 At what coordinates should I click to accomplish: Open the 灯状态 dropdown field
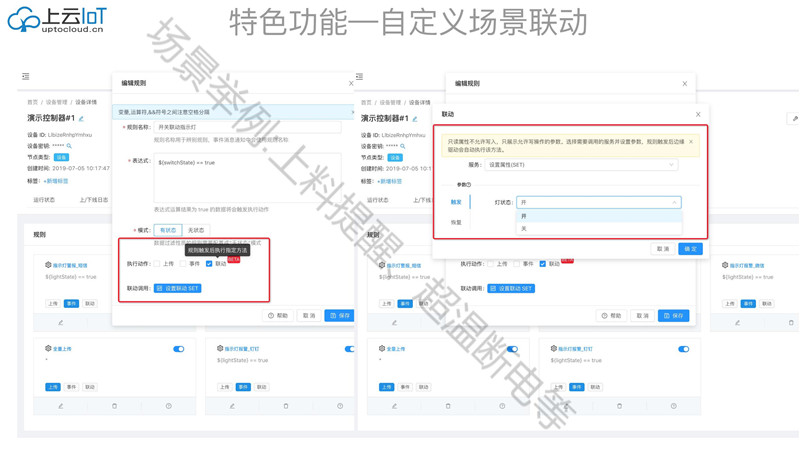pyautogui.click(x=598, y=202)
